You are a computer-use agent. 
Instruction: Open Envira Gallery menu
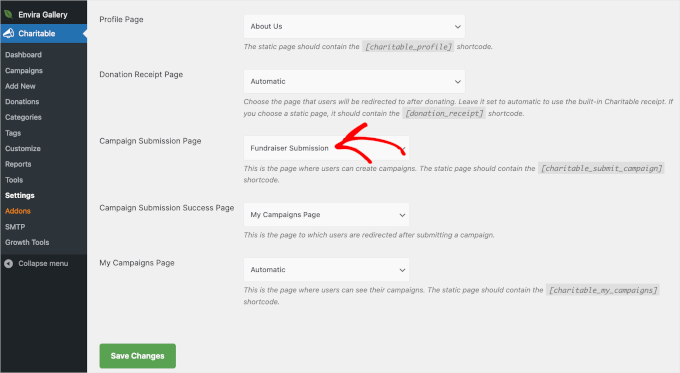coord(43,14)
